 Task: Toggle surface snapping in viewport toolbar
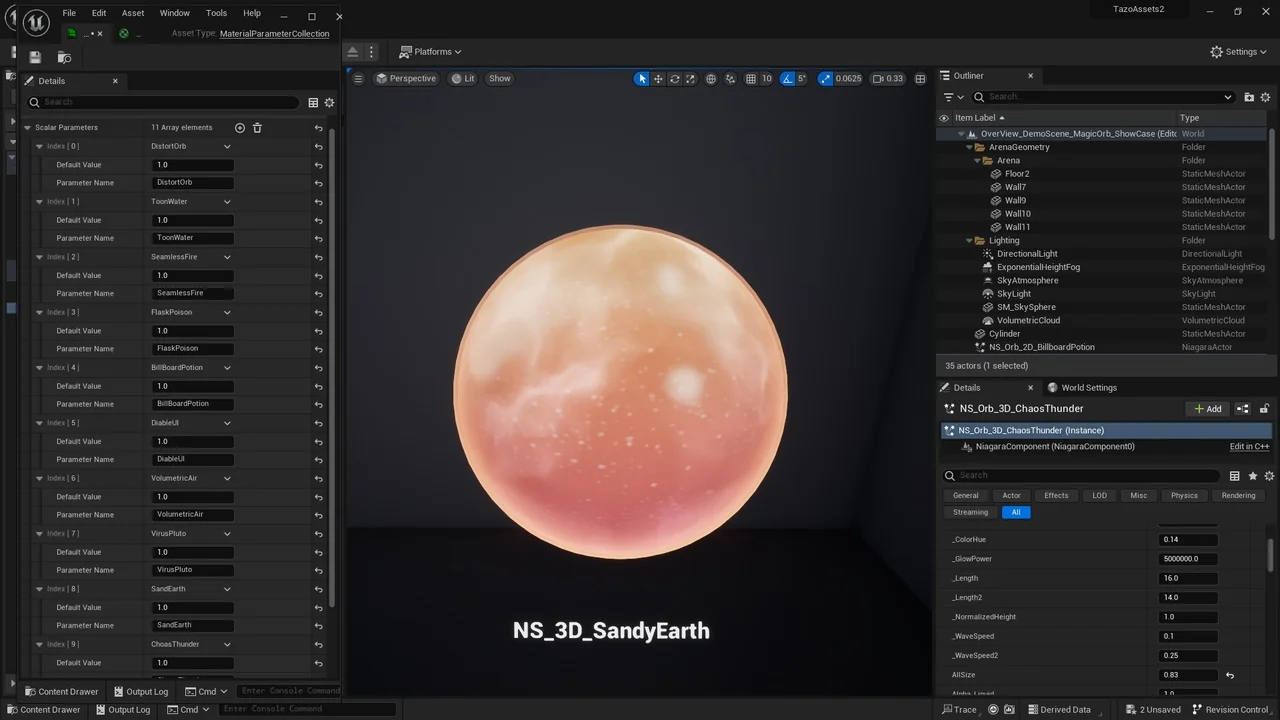click(x=730, y=78)
